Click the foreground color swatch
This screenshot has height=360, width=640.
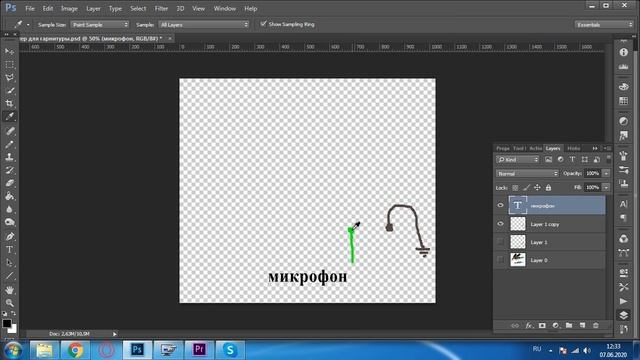click(7, 323)
